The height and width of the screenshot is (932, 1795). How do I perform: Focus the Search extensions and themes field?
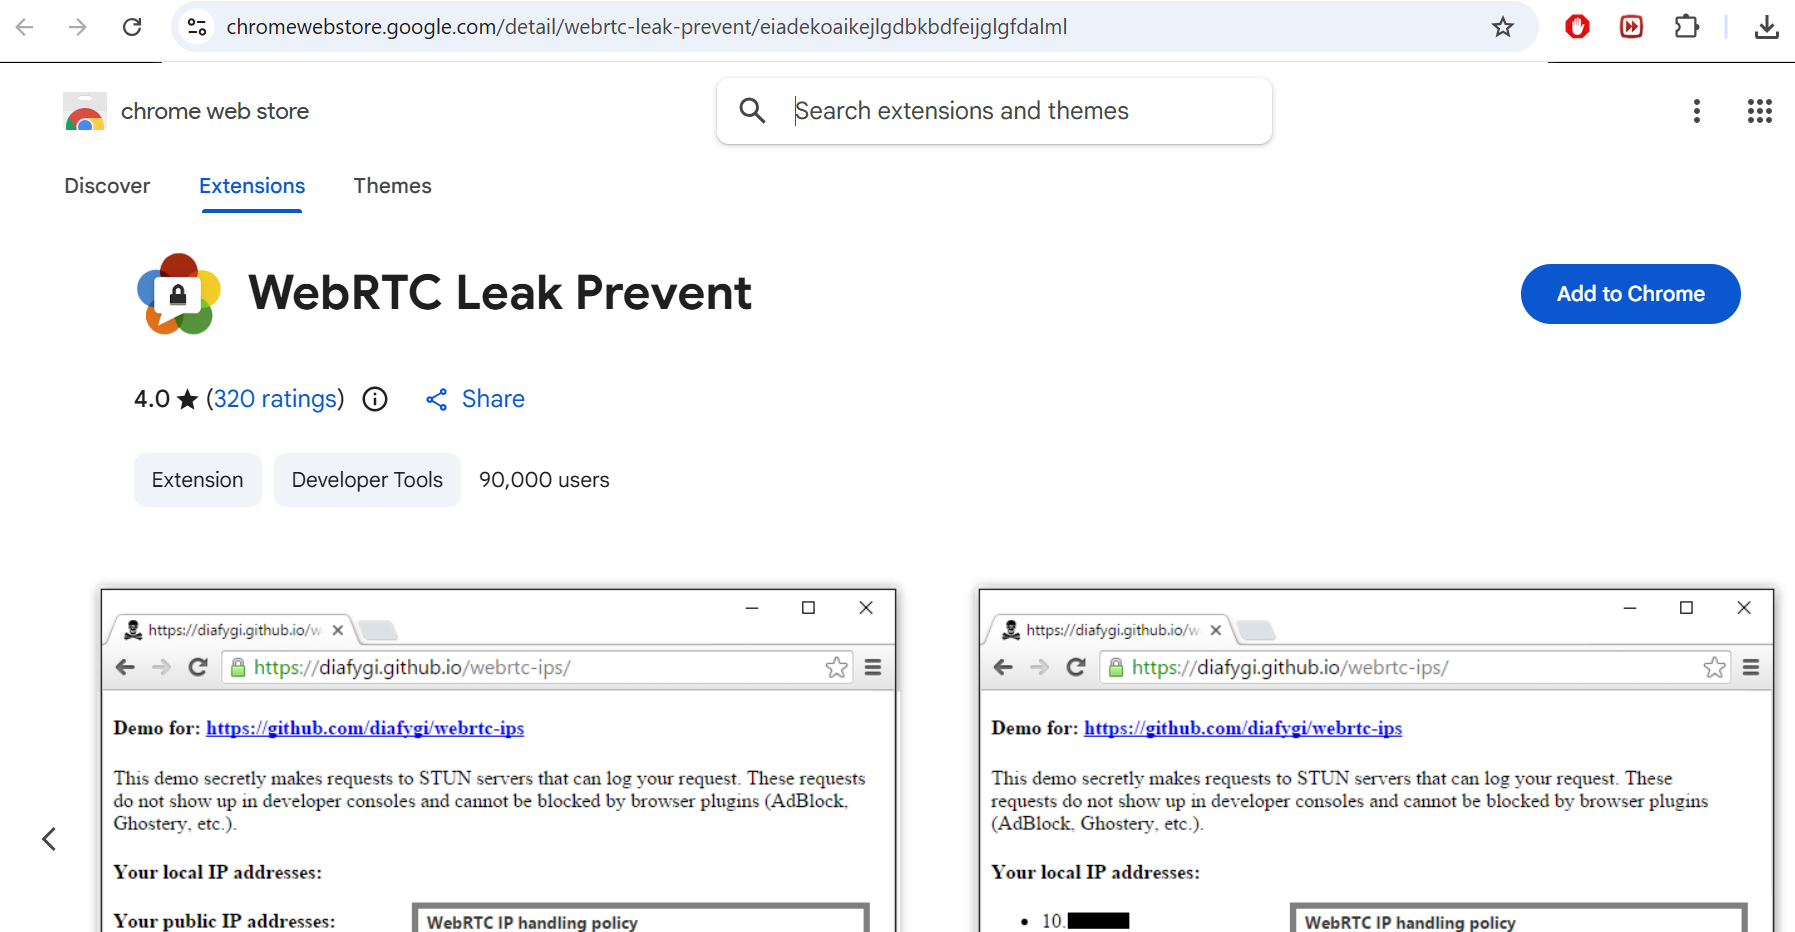[994, 111]
